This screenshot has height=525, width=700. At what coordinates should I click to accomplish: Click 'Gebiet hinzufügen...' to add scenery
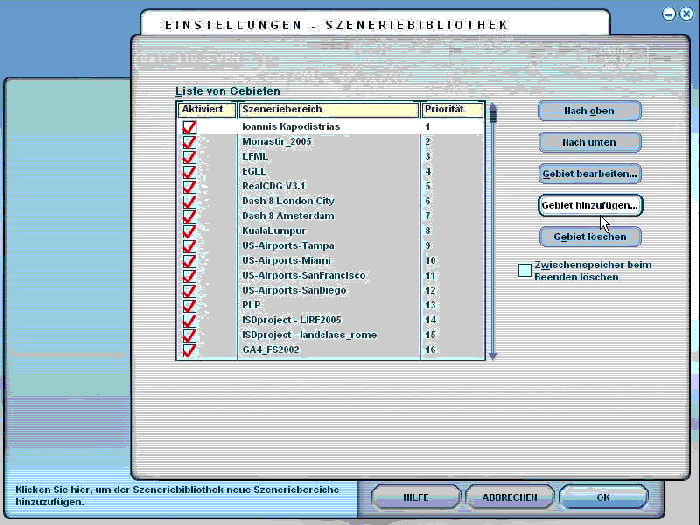589,204
